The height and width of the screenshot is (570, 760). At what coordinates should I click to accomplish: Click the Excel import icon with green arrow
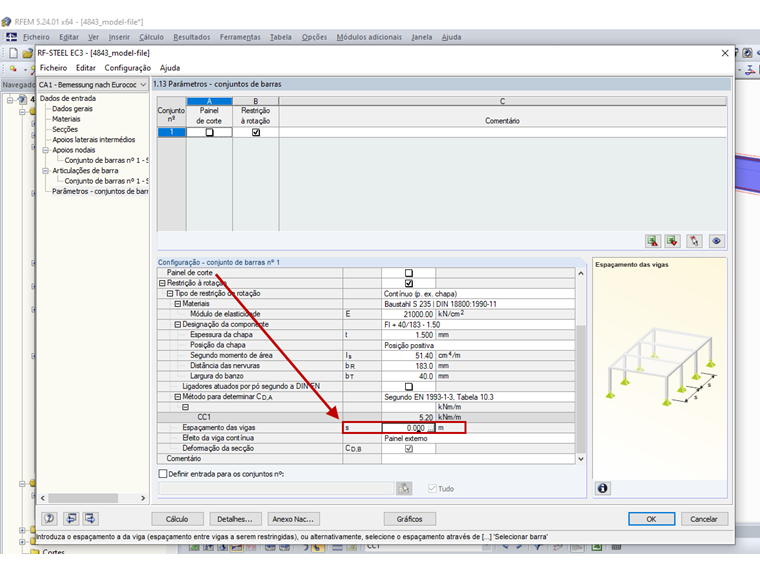pos(672,241)
